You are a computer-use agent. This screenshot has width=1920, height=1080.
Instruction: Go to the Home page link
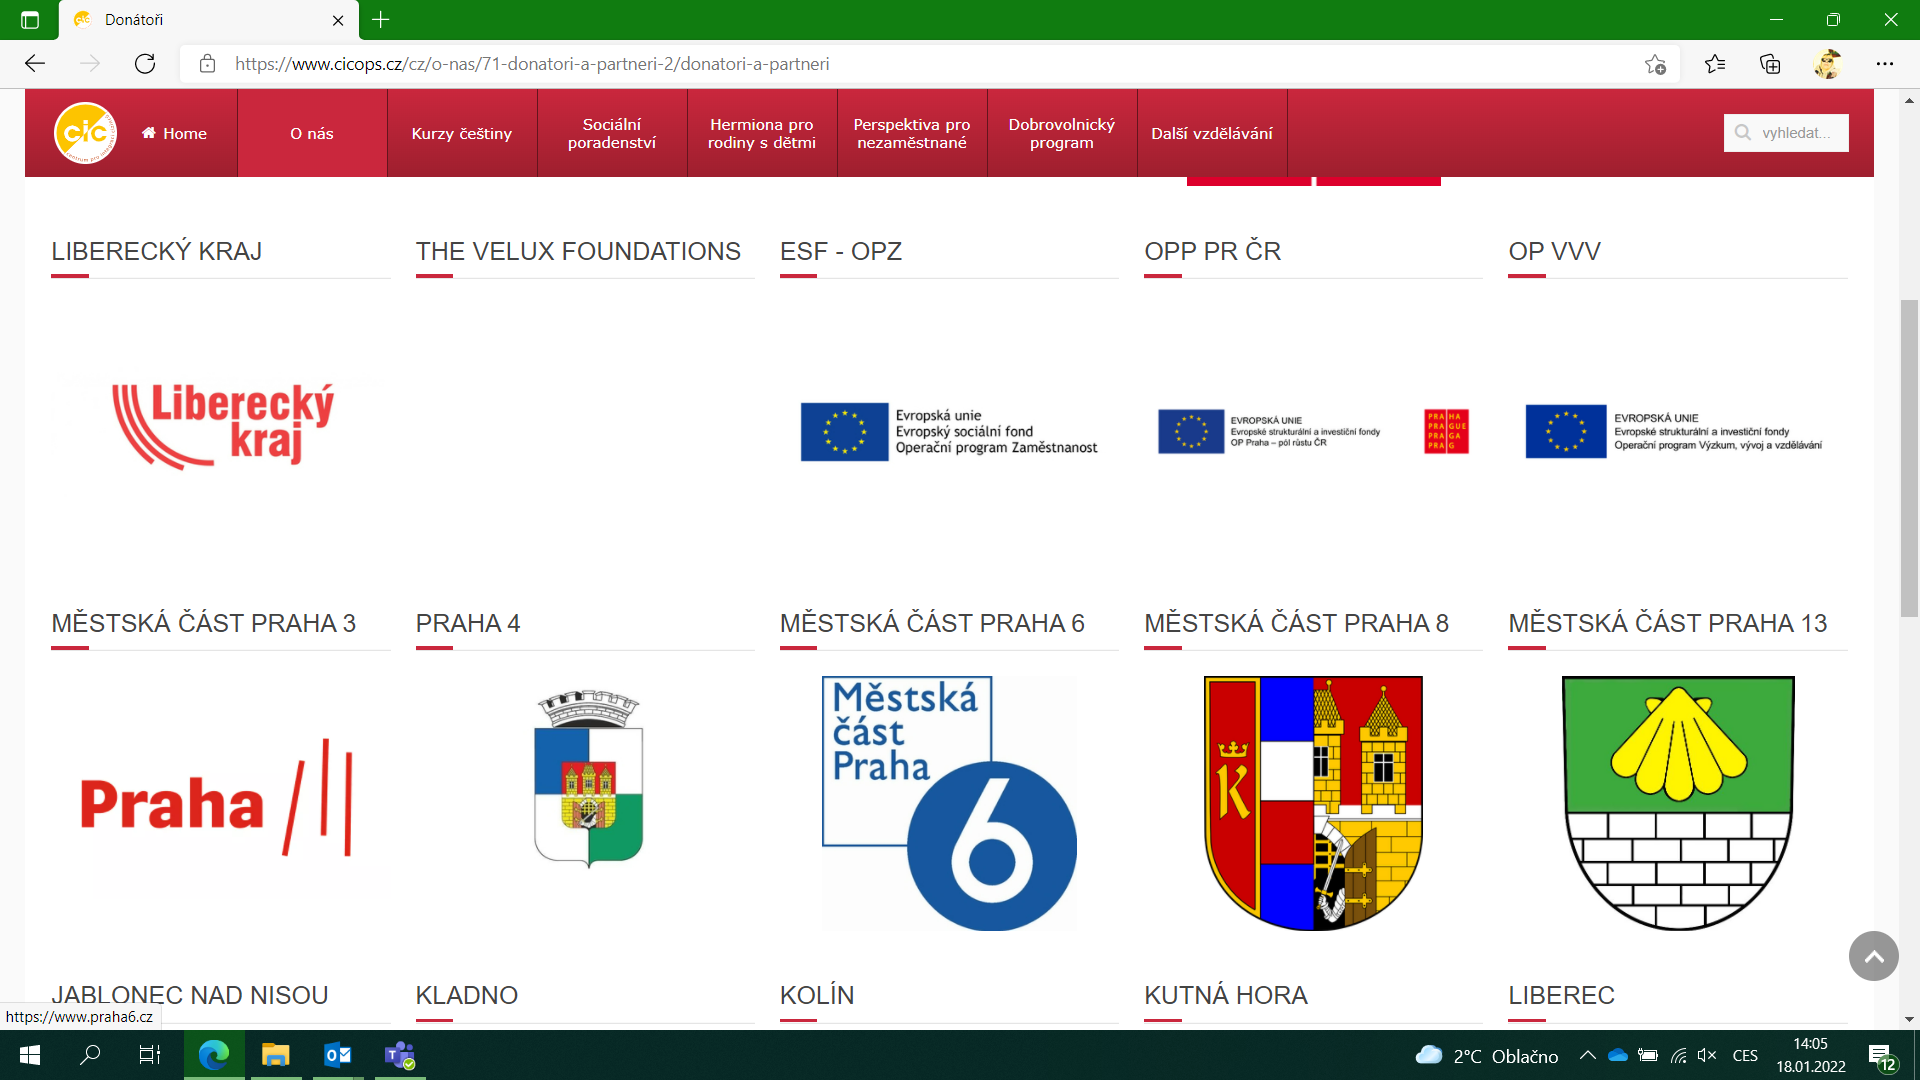(175, 133)
